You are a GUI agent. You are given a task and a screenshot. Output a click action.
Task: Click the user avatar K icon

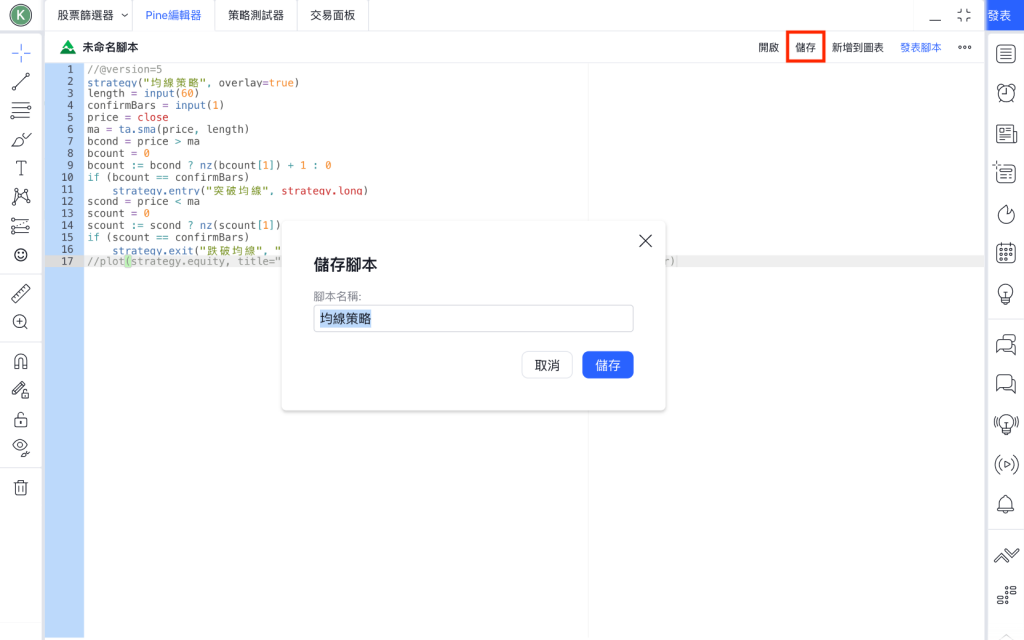[21, 15]
